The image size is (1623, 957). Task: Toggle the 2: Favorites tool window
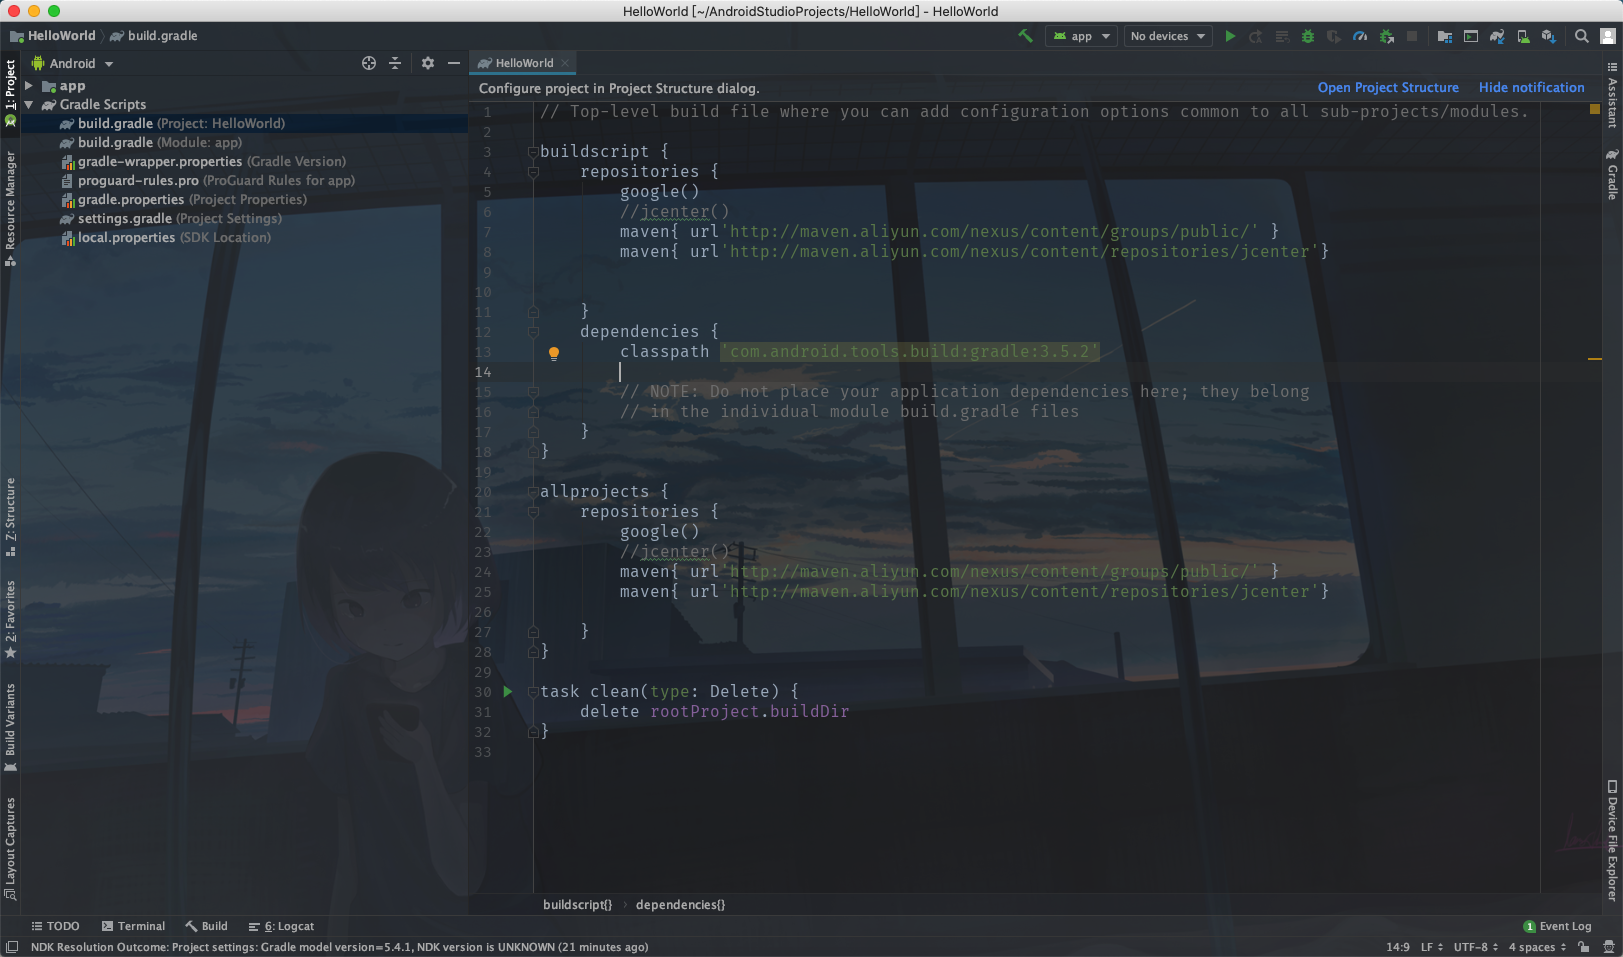point(10,619)
